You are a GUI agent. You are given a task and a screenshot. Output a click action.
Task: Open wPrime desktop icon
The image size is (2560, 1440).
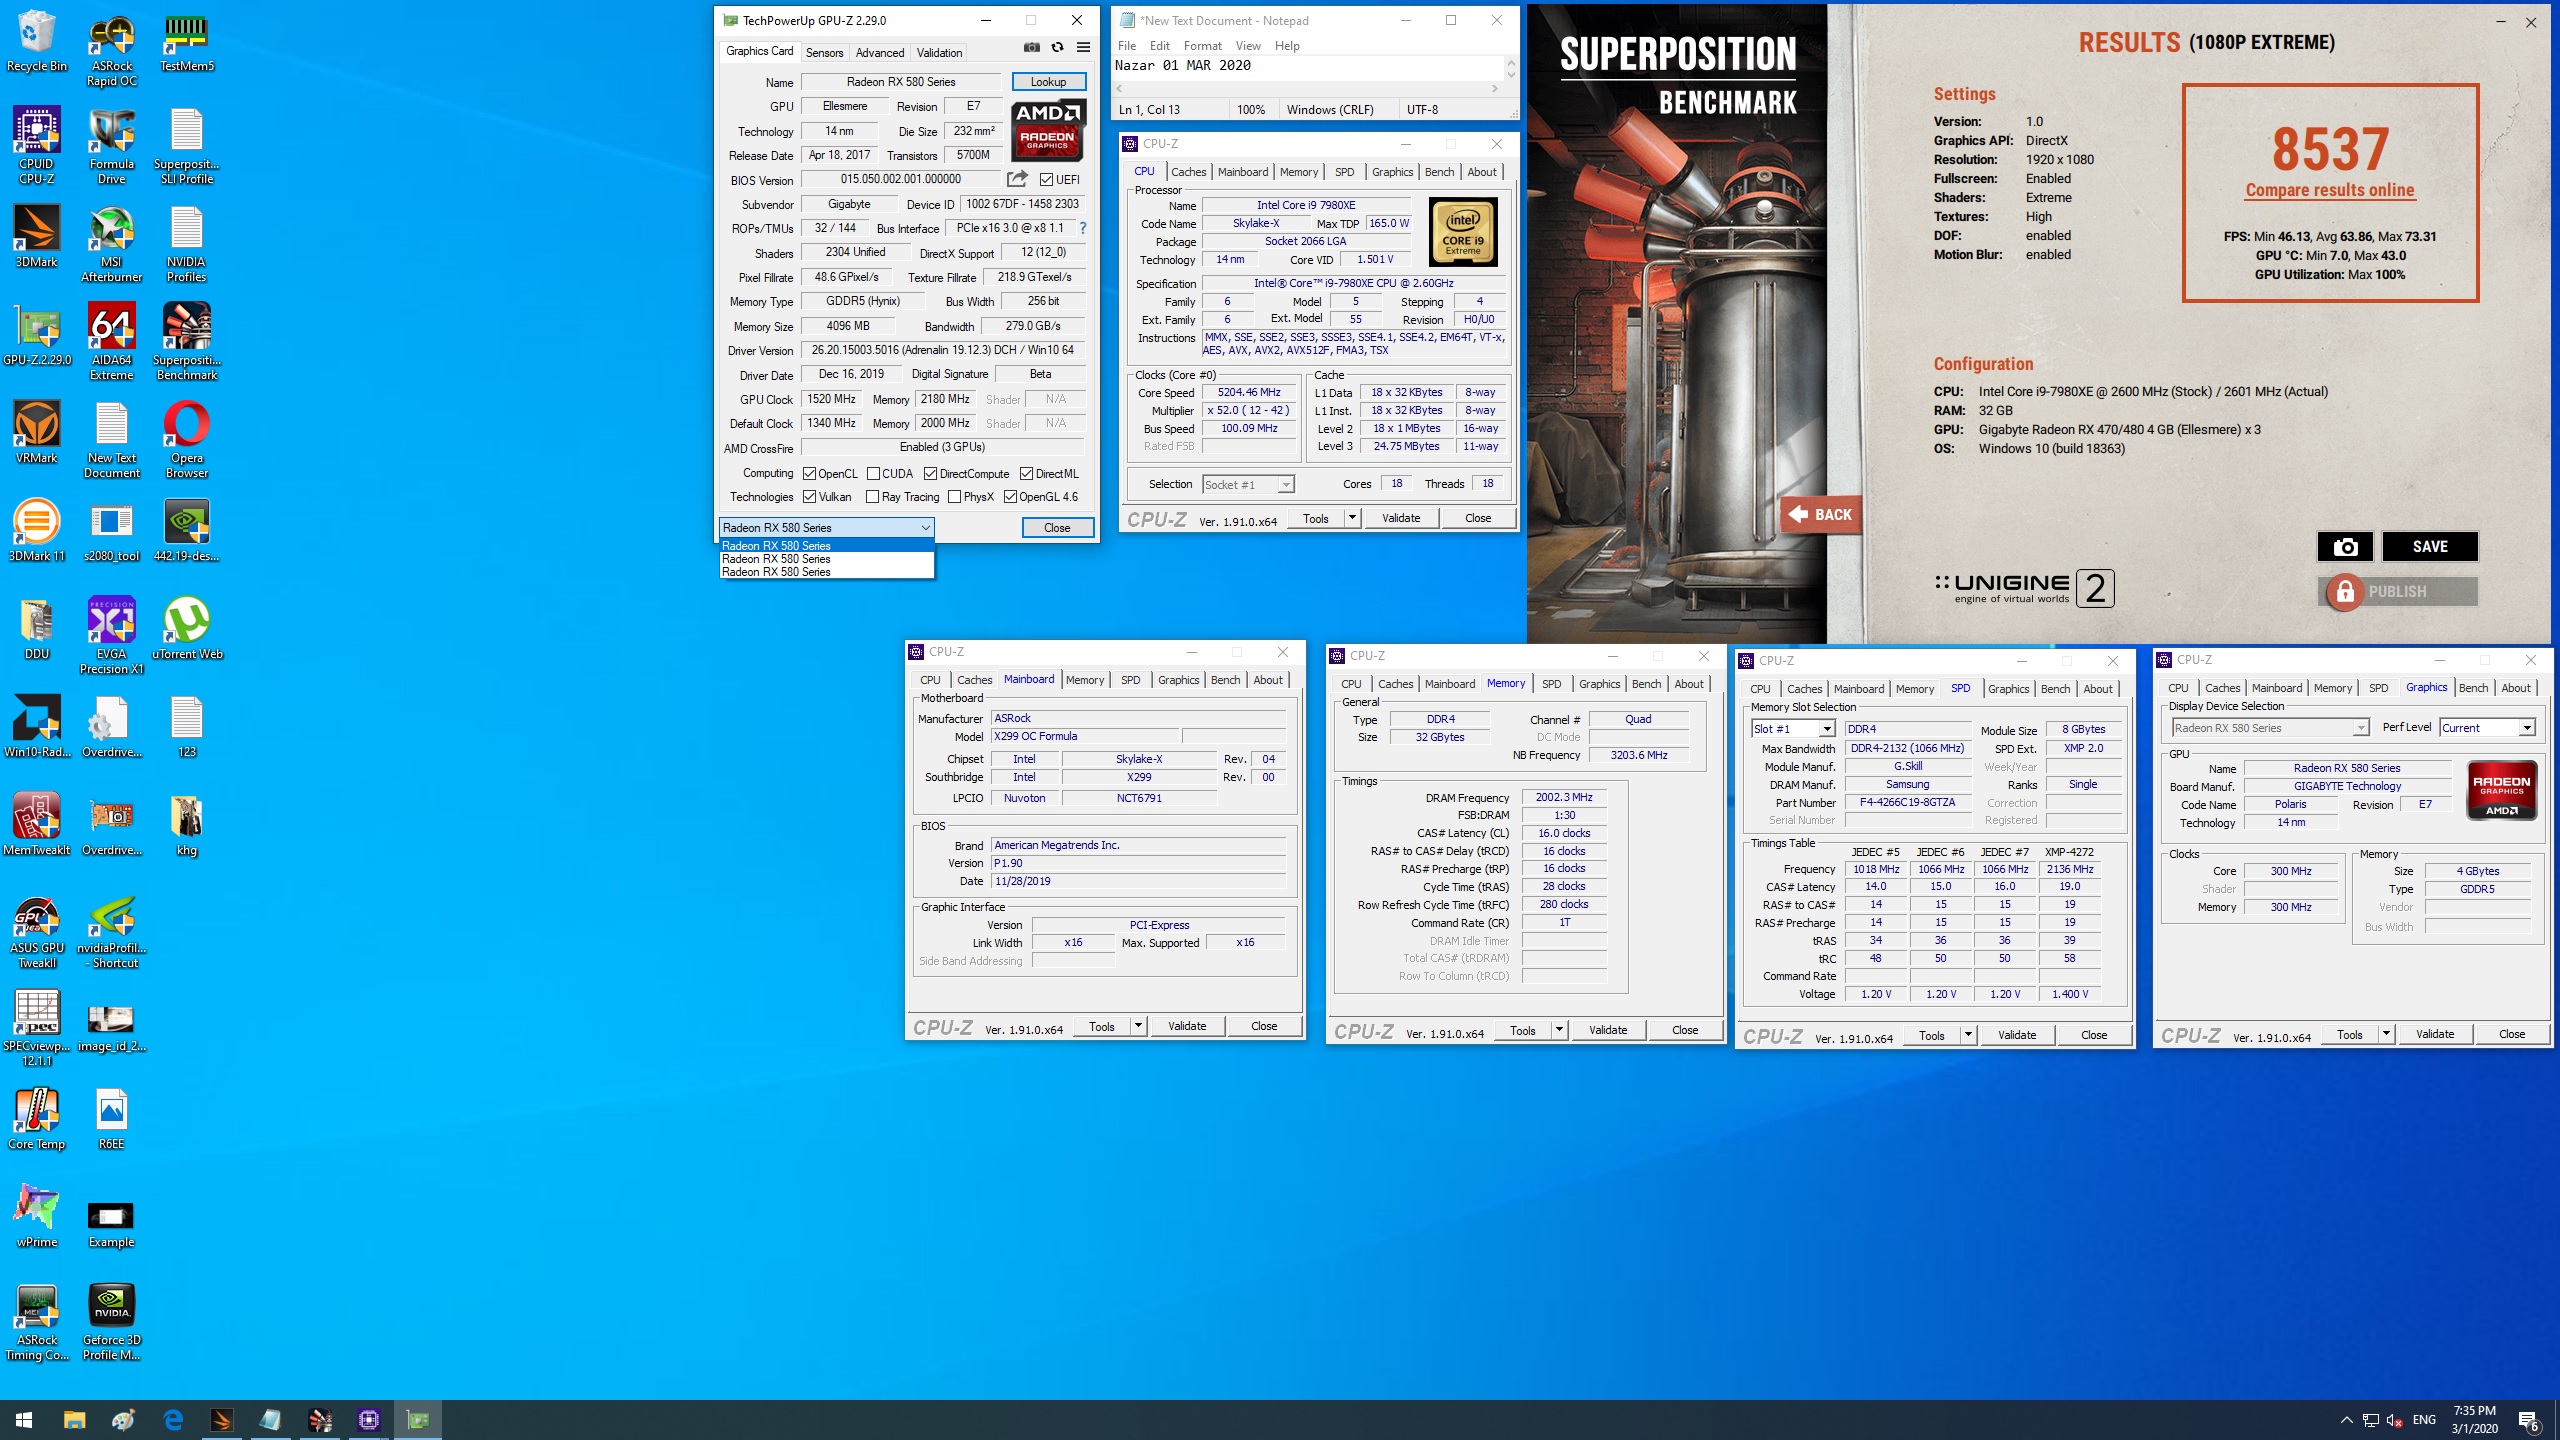pos(37,1216)
